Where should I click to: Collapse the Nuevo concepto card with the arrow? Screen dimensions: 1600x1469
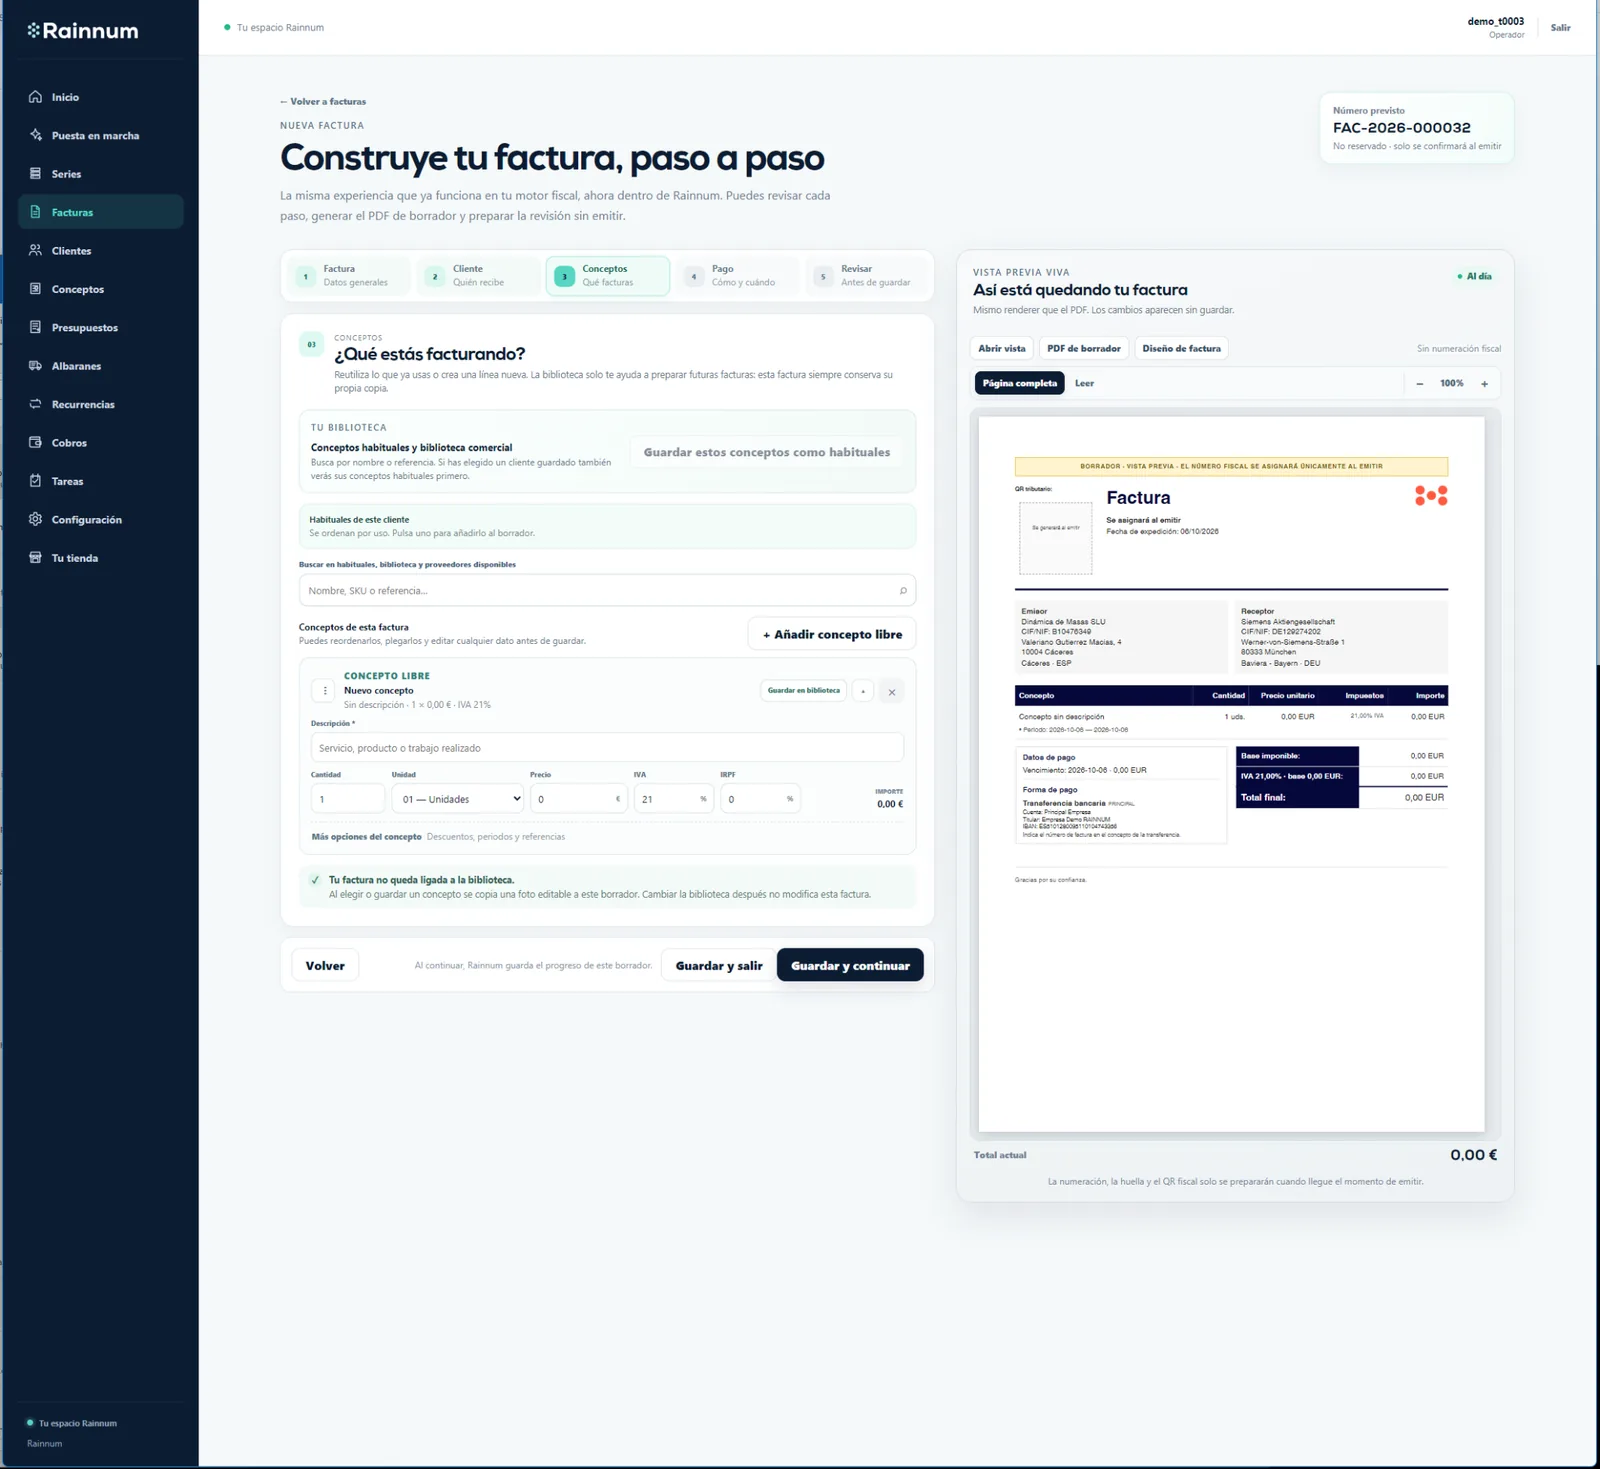[x=863, y=691]
